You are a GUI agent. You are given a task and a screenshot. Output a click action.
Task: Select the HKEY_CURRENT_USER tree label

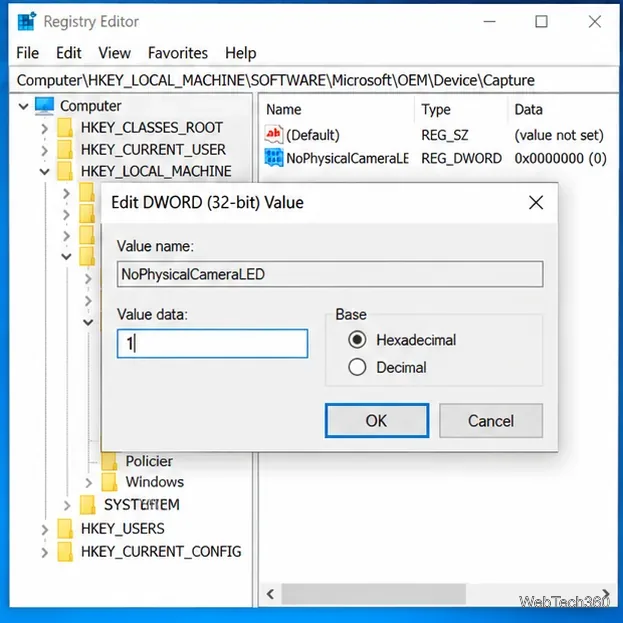pyautogui.click(x=153, y=149)
